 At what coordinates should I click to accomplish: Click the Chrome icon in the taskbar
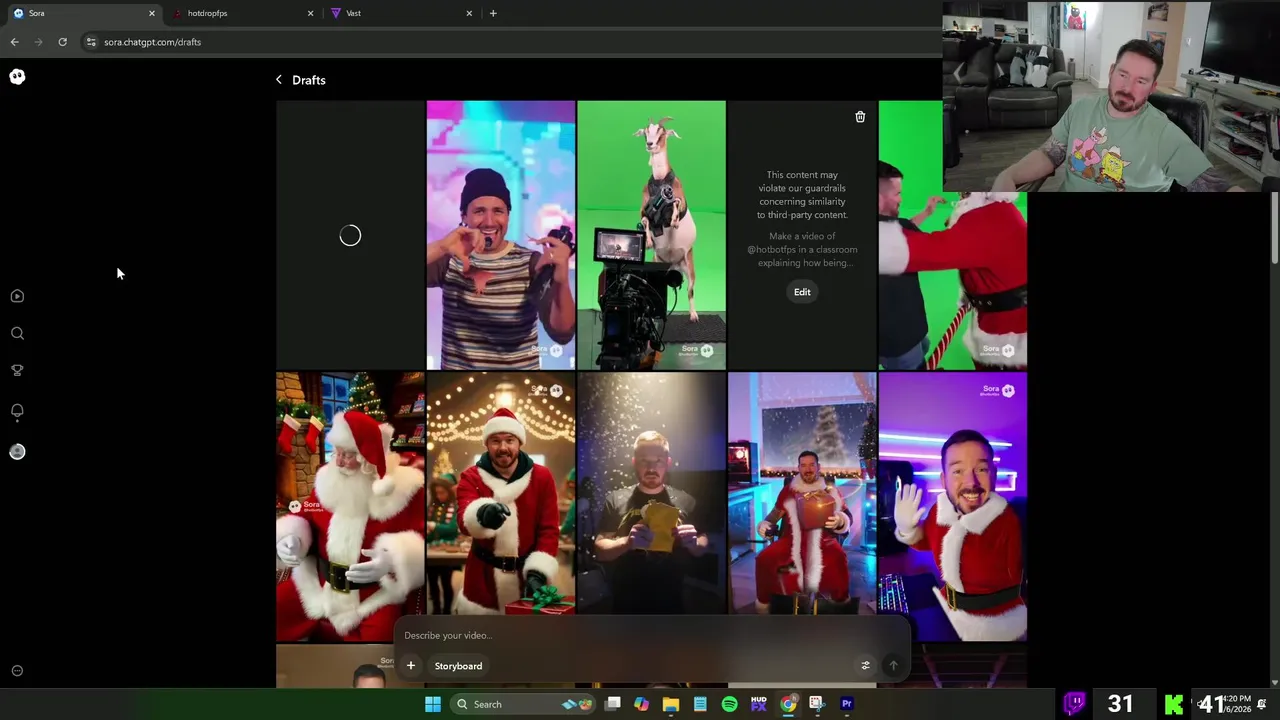tap(788, 704)
